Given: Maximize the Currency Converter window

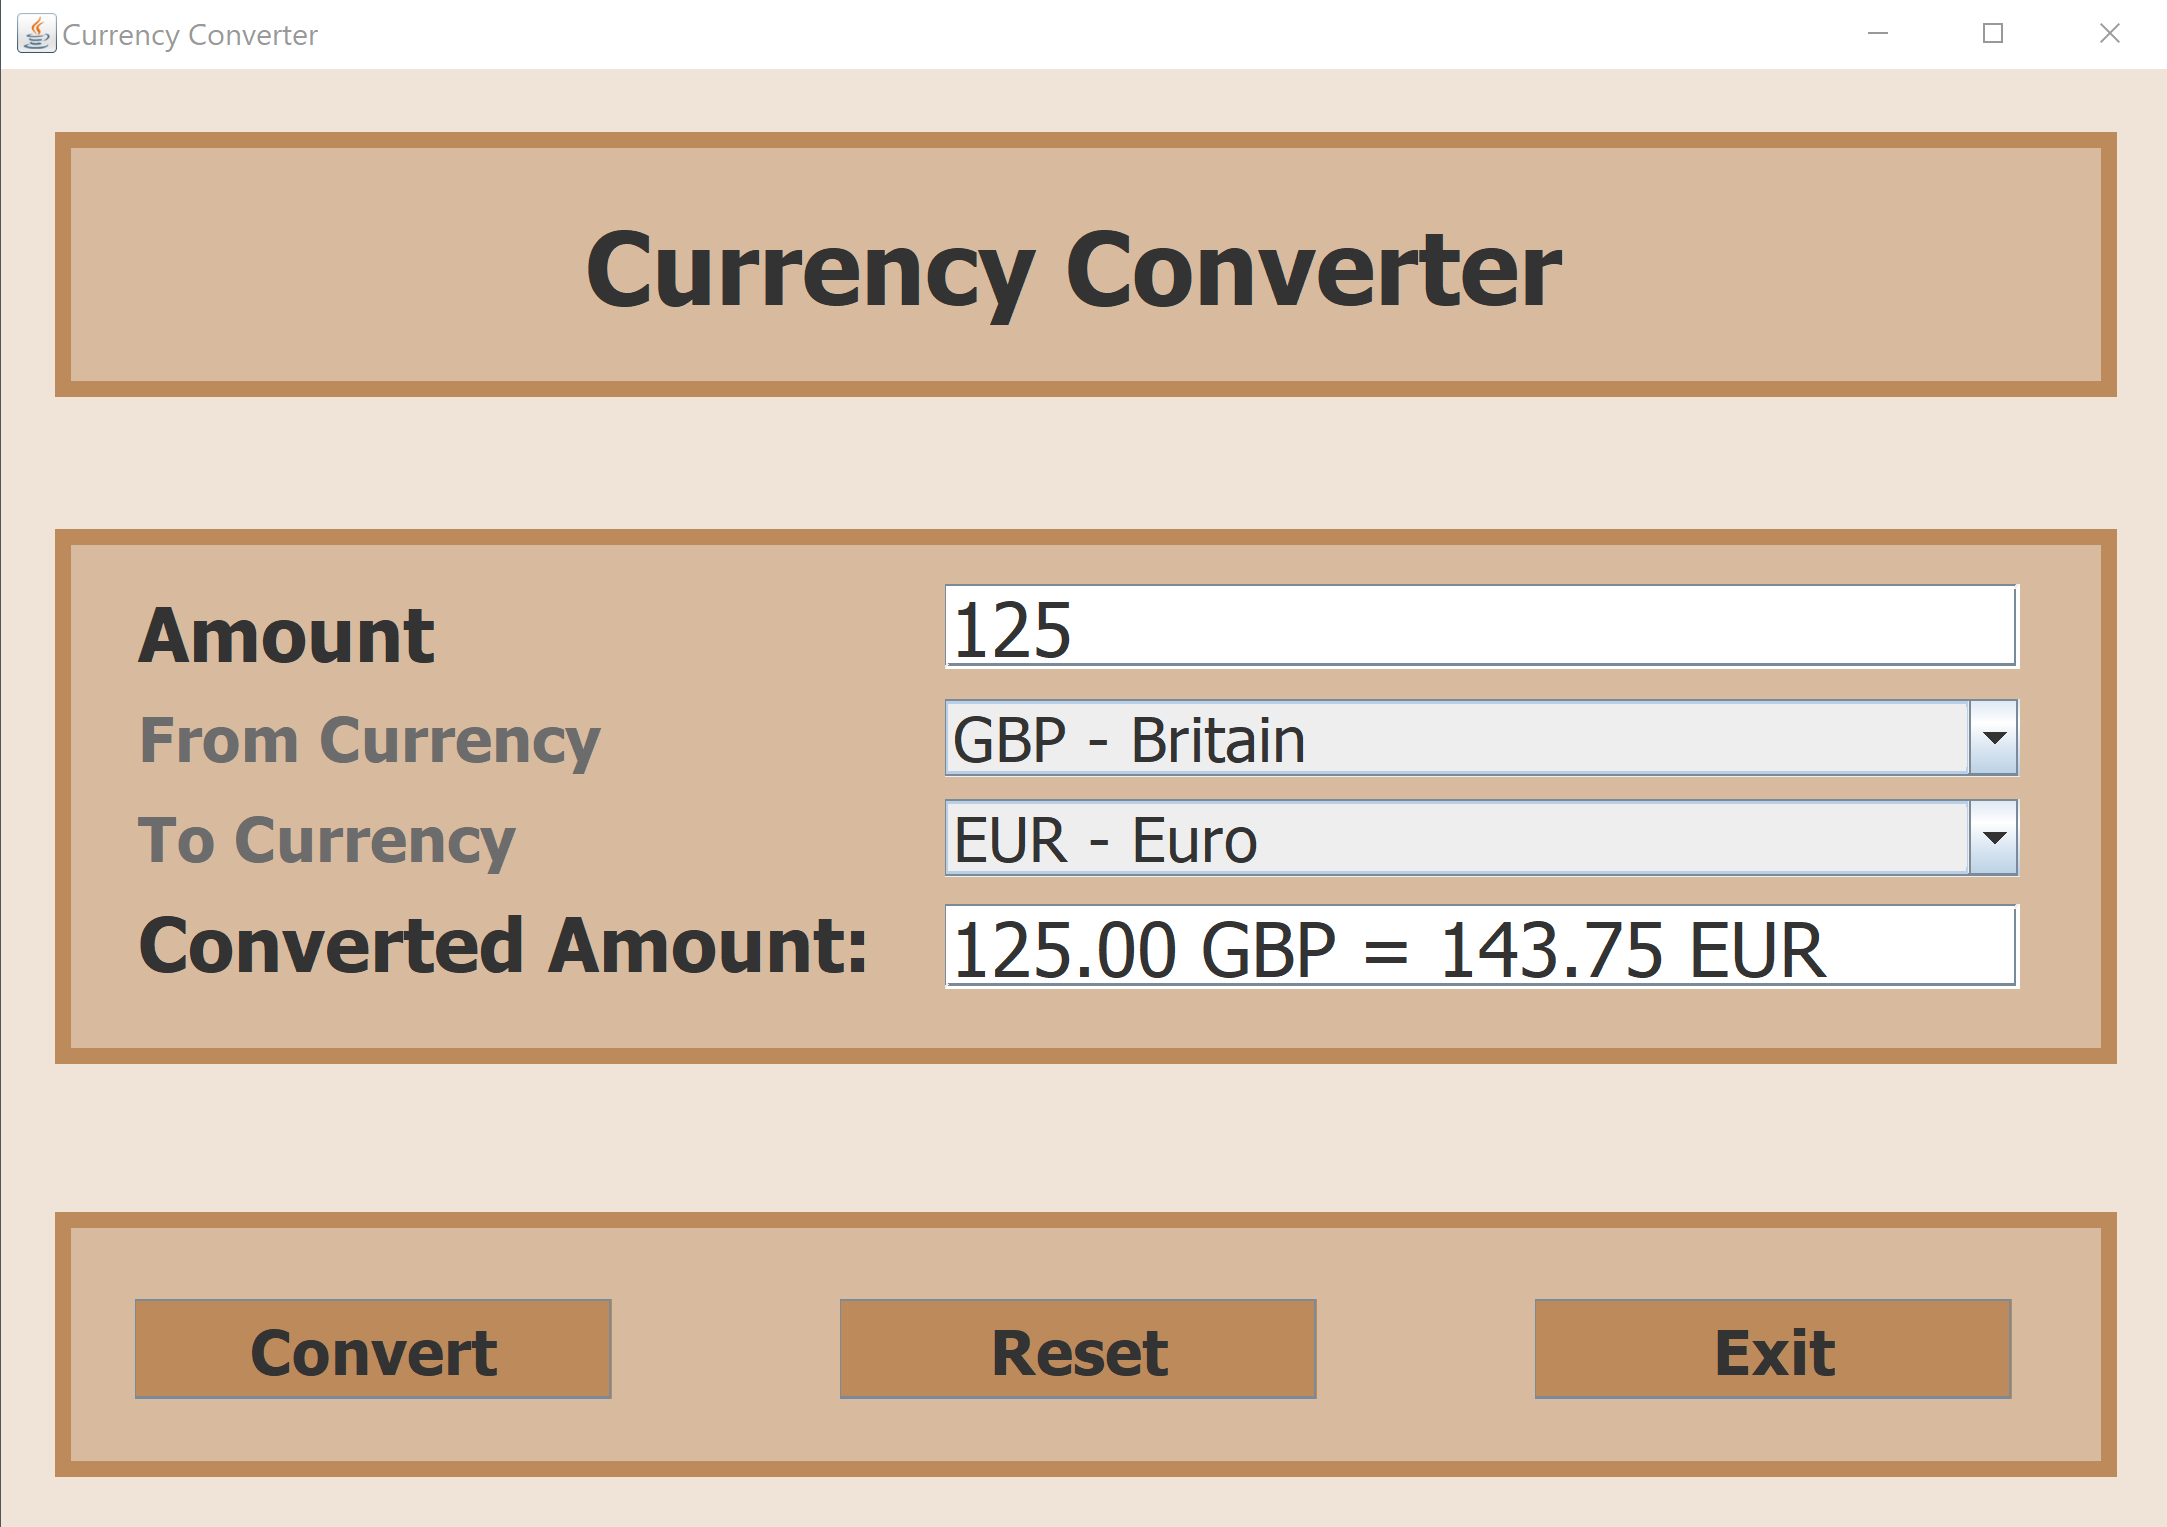Looking at the screenshot, I should tap(1993, 34).
